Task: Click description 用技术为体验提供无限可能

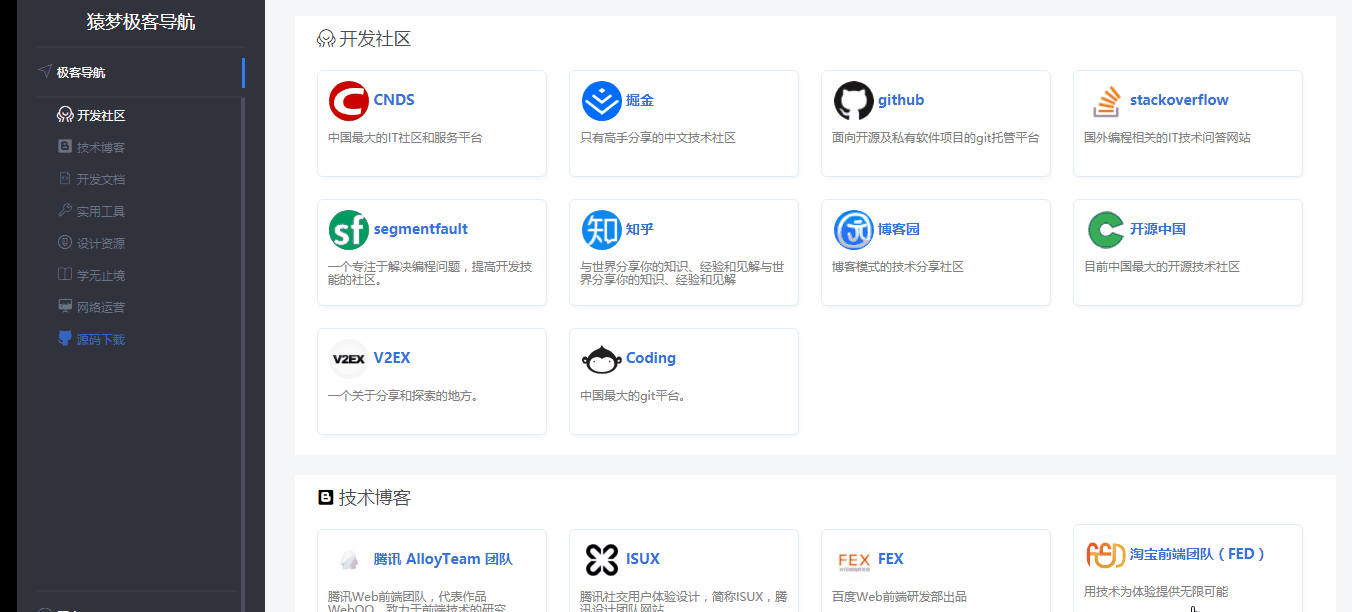Action: coord(1156,591)
